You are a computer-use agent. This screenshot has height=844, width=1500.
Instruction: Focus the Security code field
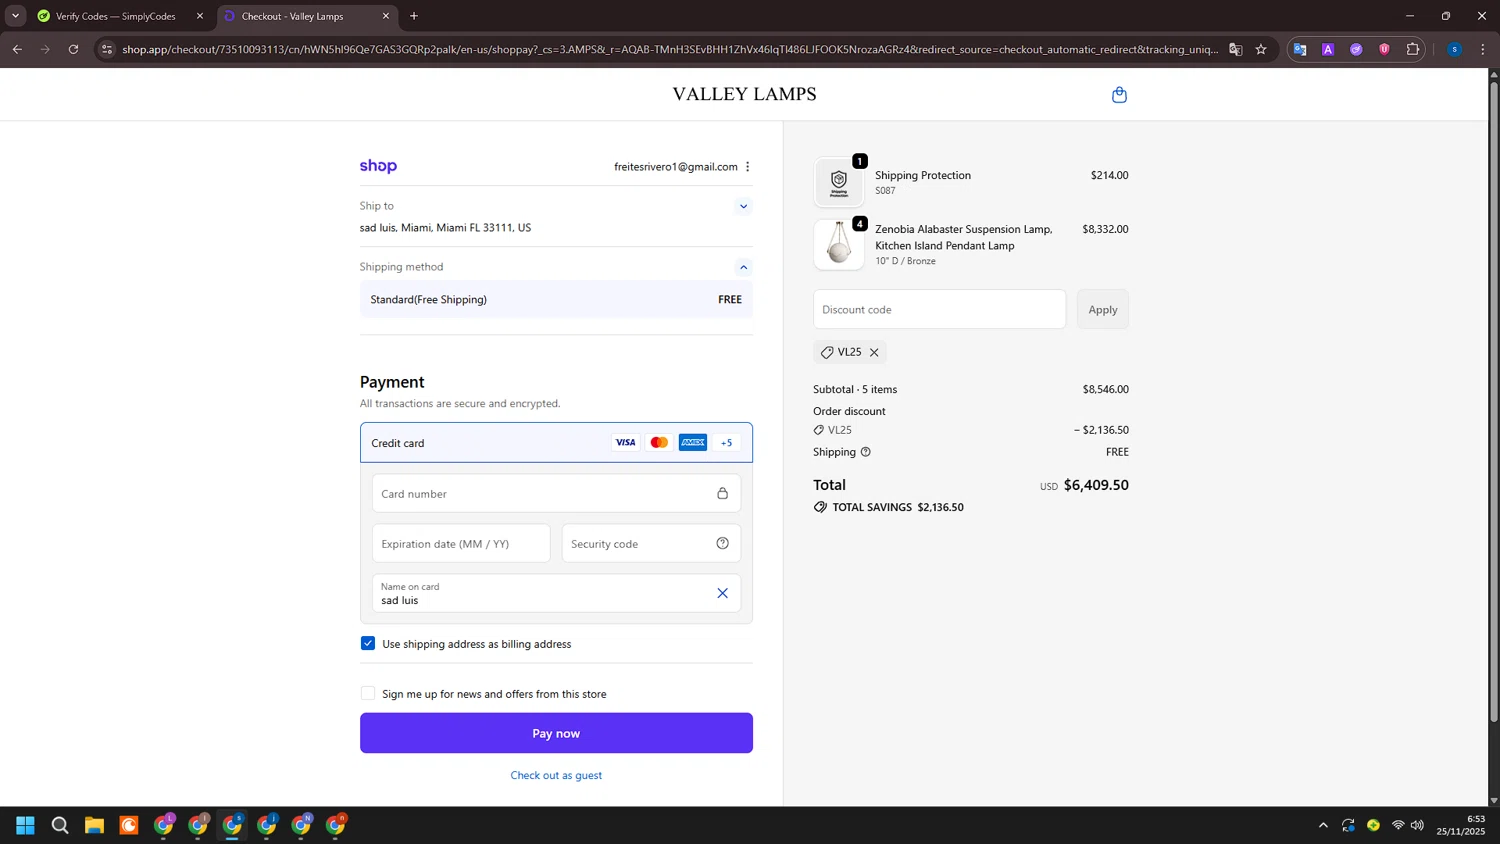click(x=651, y=543)
